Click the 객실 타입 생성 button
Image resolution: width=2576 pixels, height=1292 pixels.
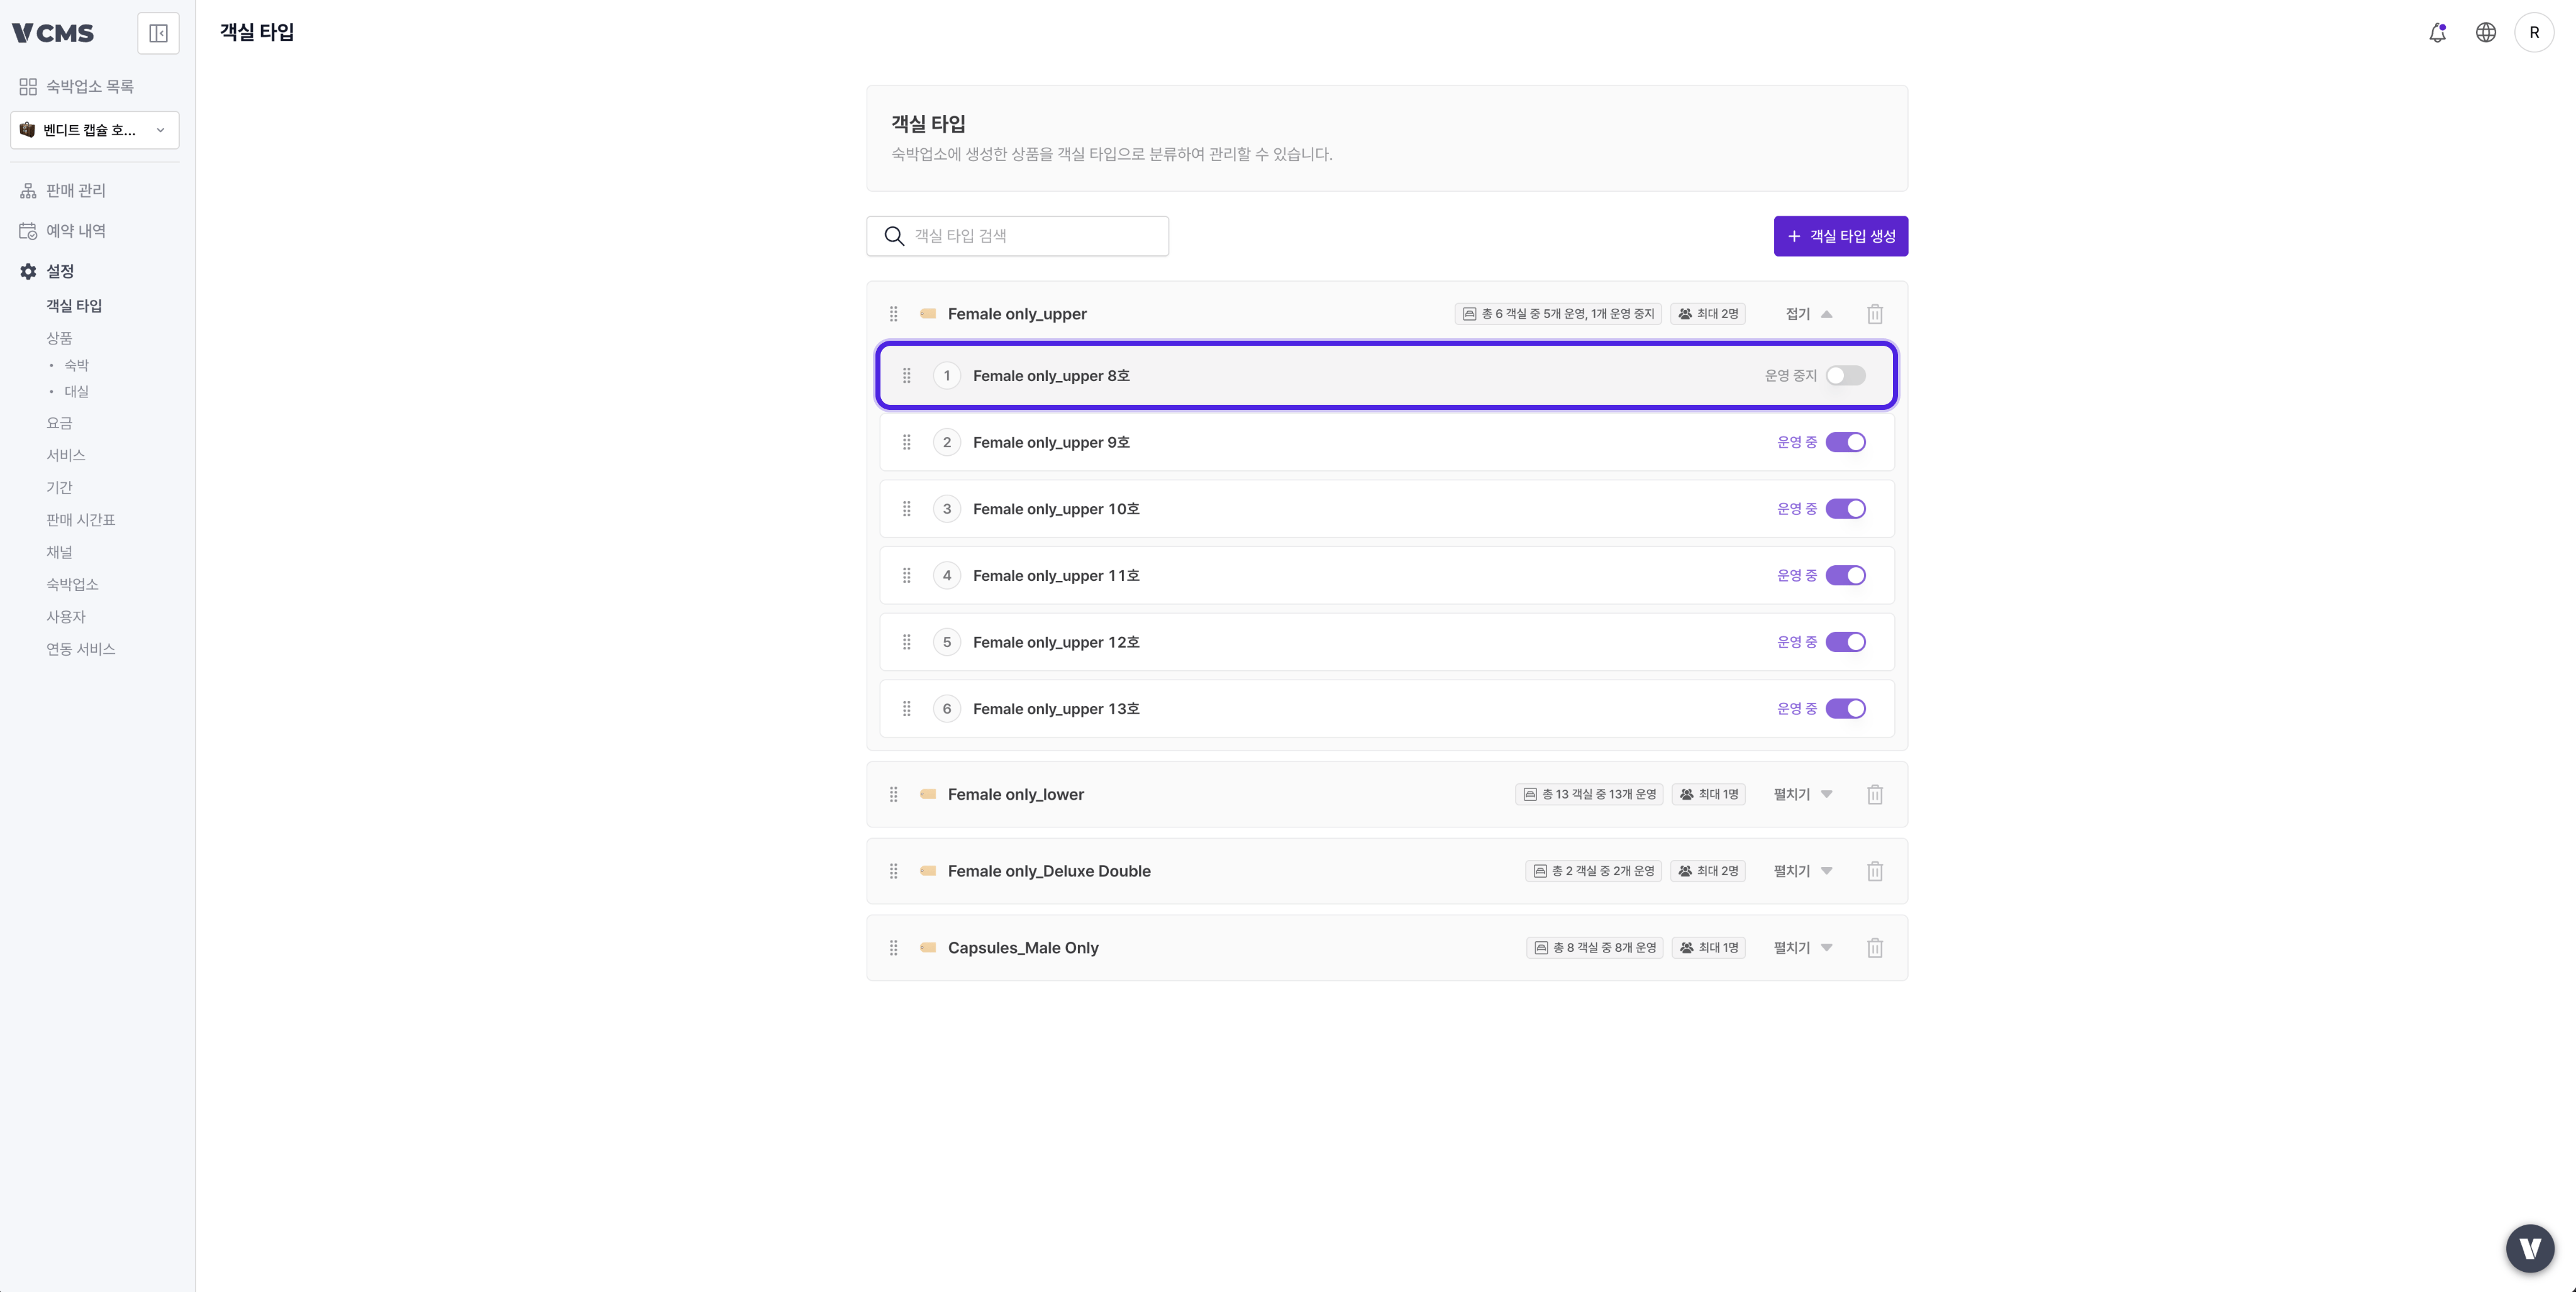(x=1840, y=236)
